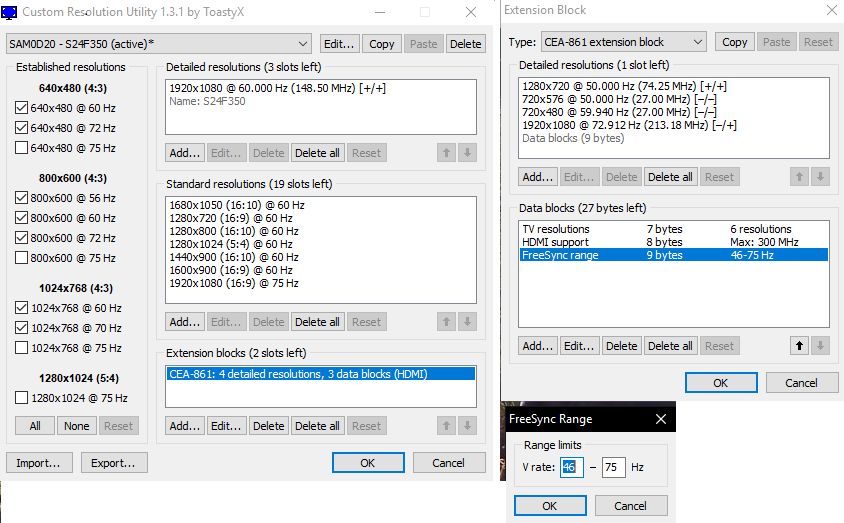The width and height of the screenshot is (844, 523).
Task: Click Edit... under Data blocks
Action: coord(579,345)
